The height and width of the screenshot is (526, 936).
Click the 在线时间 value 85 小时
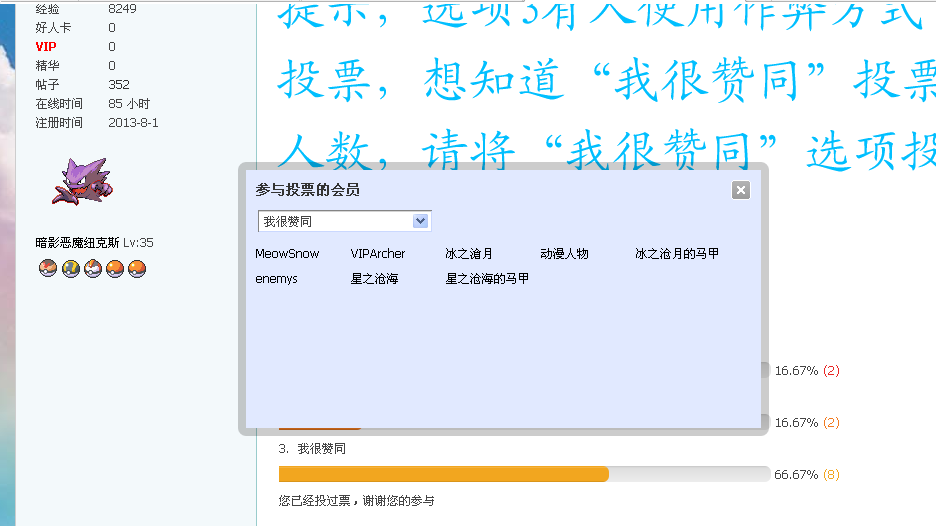tap(129, 104)
